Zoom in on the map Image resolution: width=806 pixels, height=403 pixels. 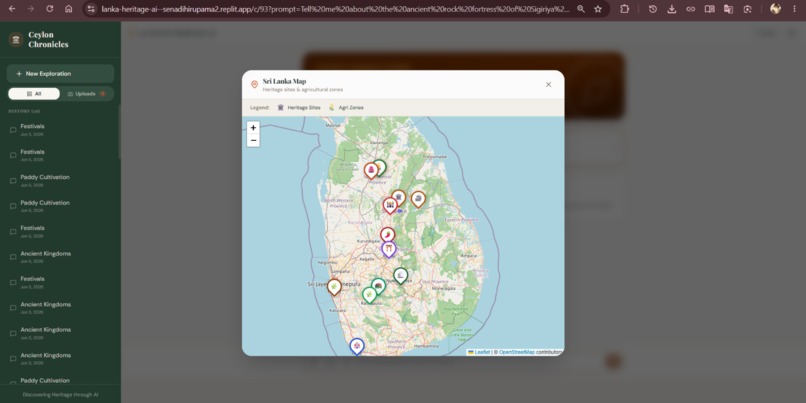coord(253,128)
